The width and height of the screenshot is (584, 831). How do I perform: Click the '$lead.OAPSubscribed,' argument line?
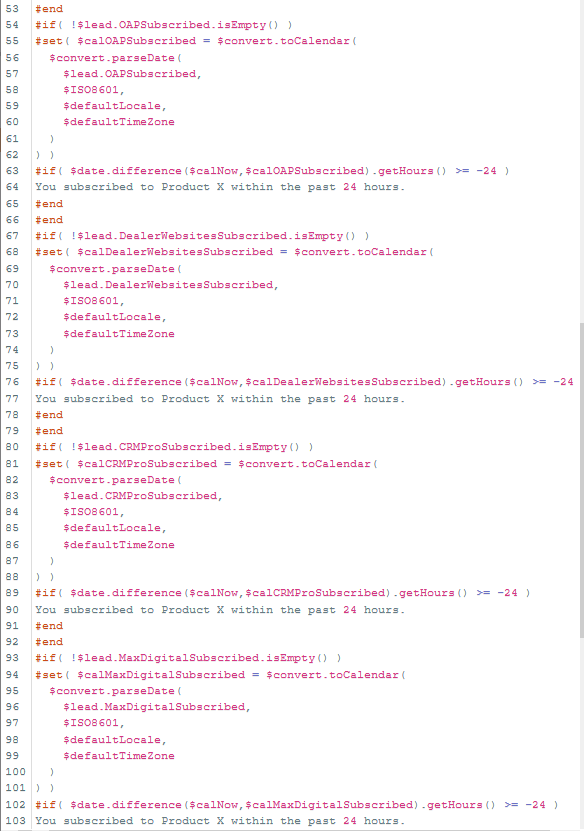[x=132, y=74]
